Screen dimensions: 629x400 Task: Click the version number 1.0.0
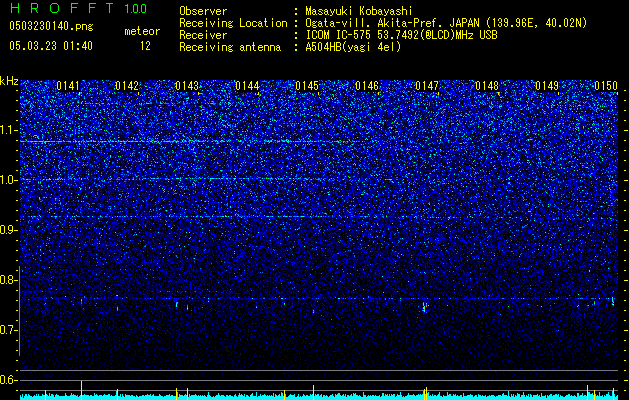(x=135, y=9)
